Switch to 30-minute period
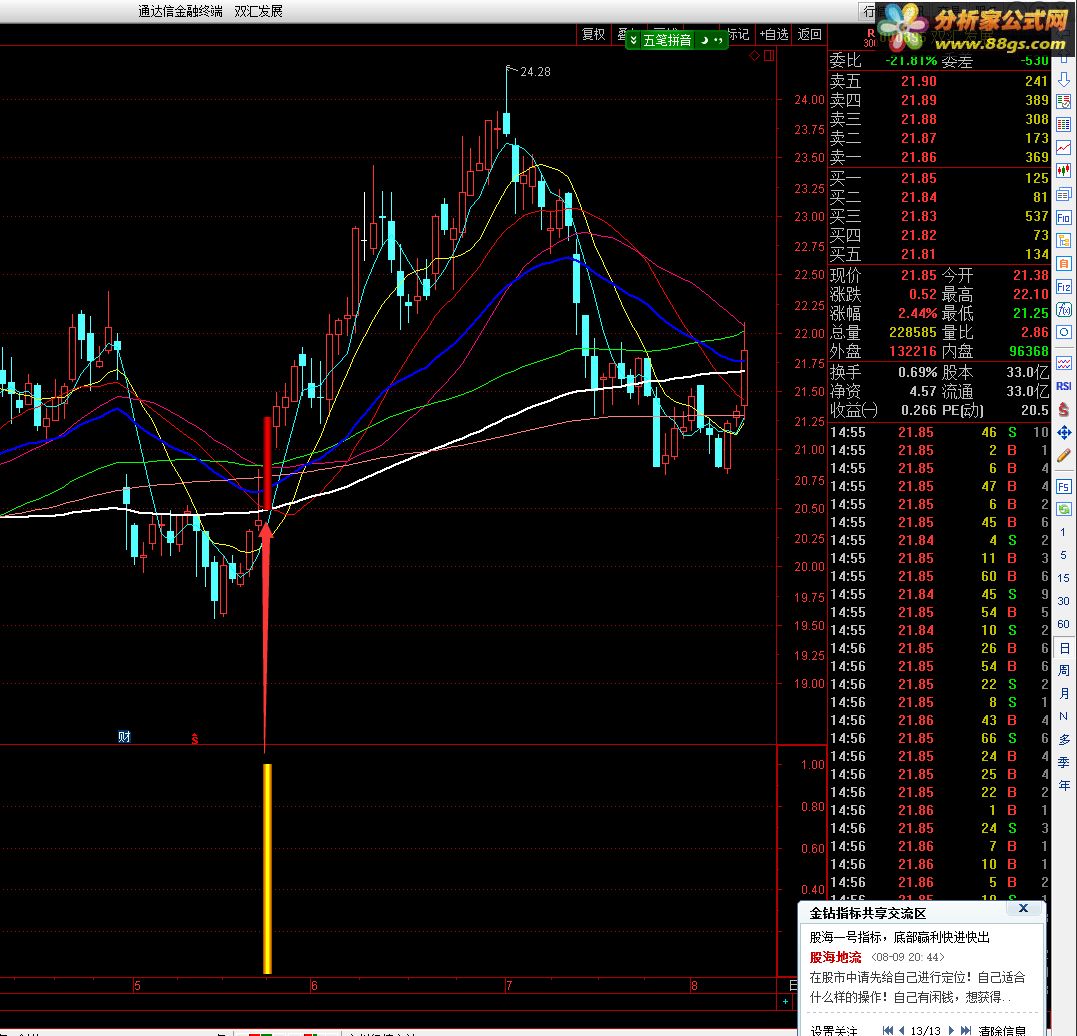The height and width of the screenshot is (1036, 1077). pyautogui.click(x=1063, y=600)
